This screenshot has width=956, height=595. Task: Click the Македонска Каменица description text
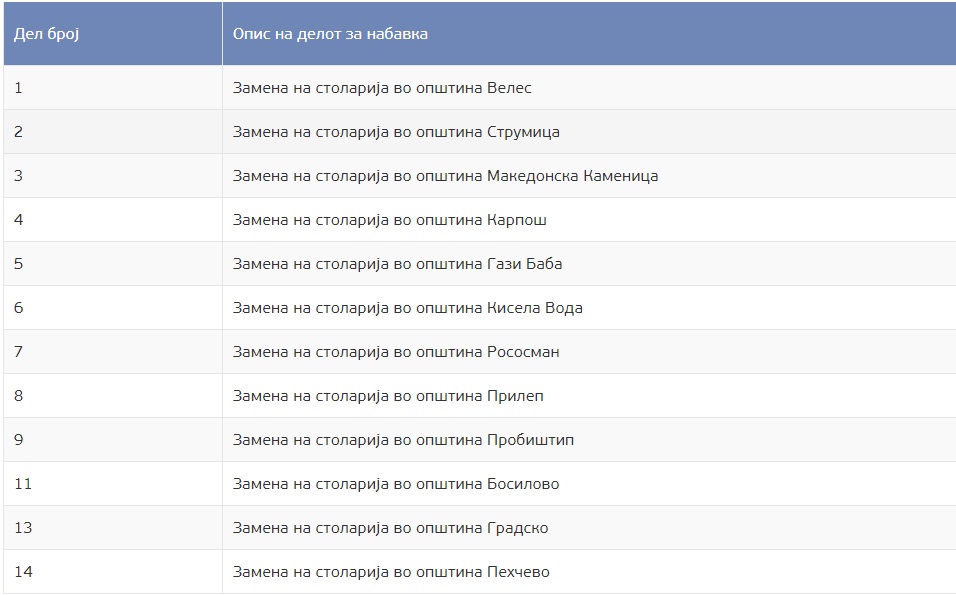(x=445, y=176)
